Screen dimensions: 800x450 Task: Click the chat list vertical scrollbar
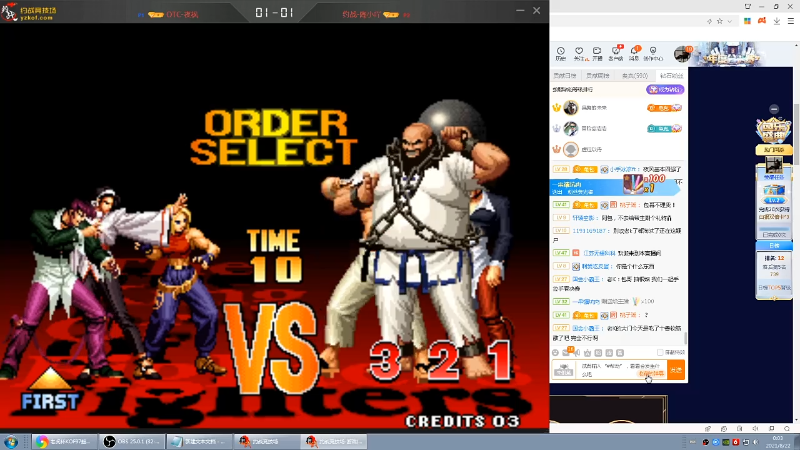(686, 338)
